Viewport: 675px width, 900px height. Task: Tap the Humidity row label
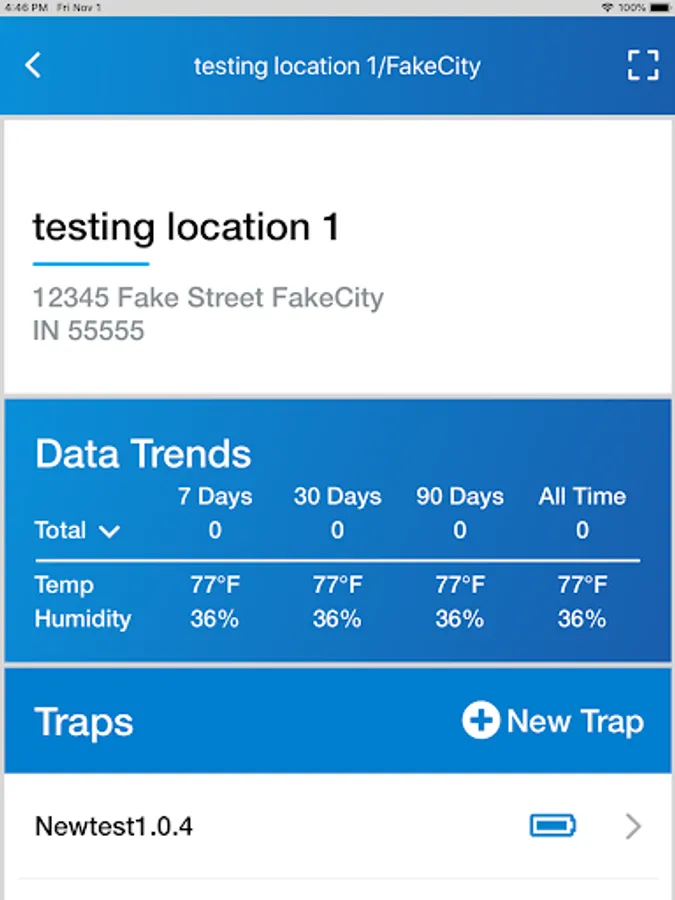pyautogui.click(x=83, y=619)
